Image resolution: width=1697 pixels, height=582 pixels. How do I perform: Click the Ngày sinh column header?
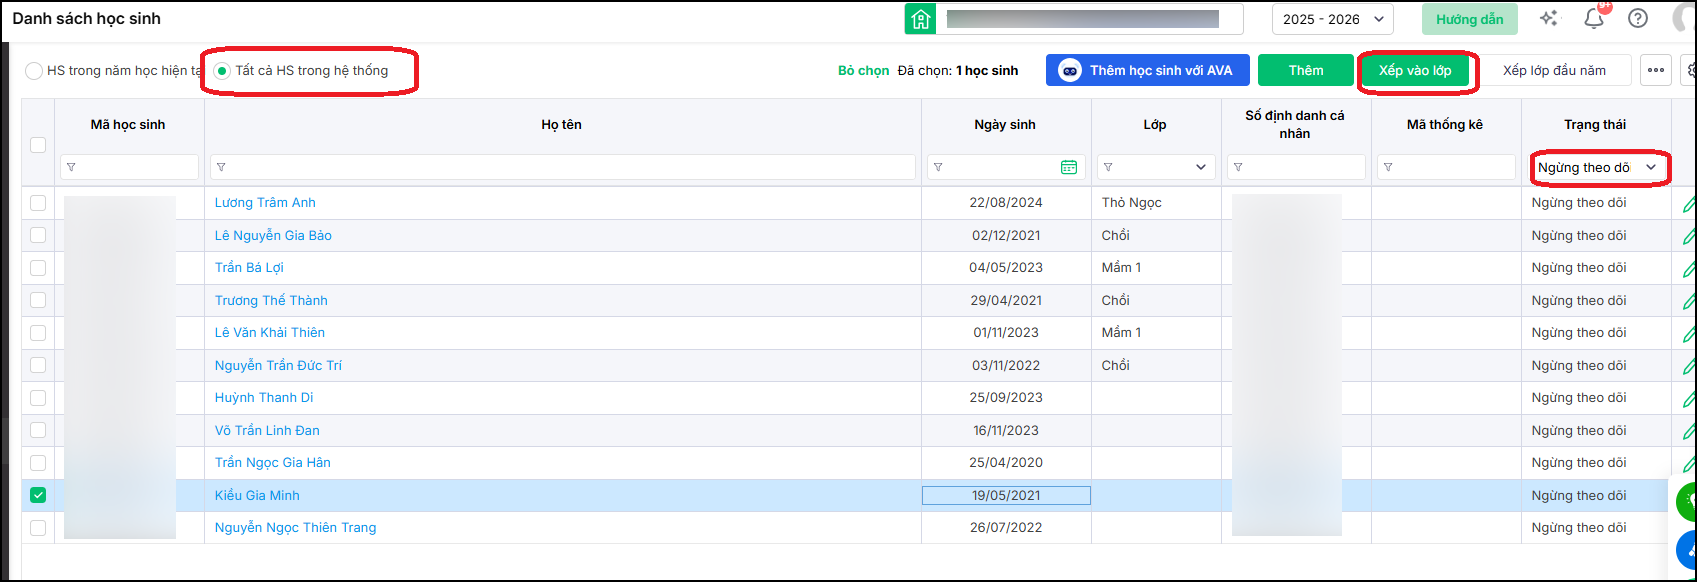(x=1005, y=125)
